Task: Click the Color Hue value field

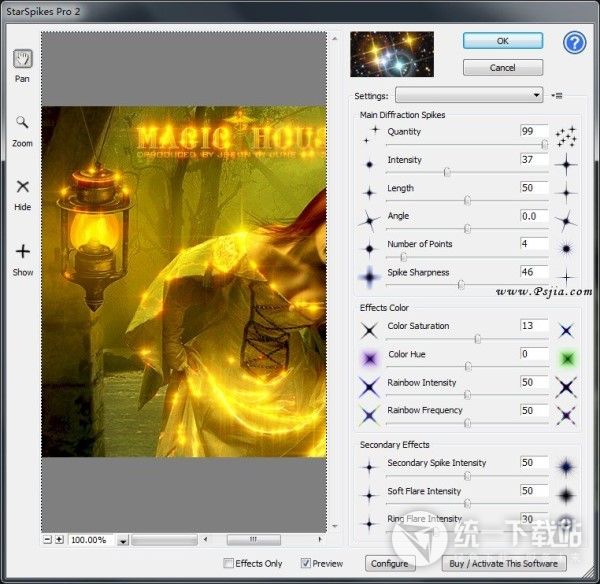Action: 534,354
